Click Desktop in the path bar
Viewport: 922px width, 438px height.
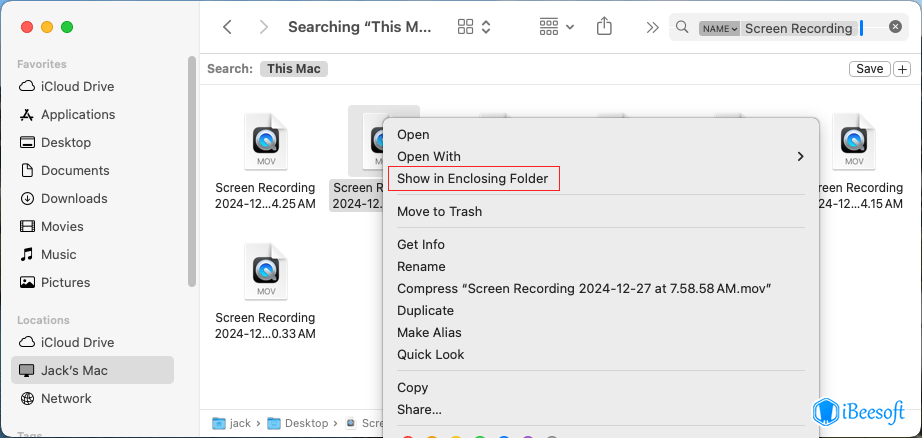pos(304,424)
